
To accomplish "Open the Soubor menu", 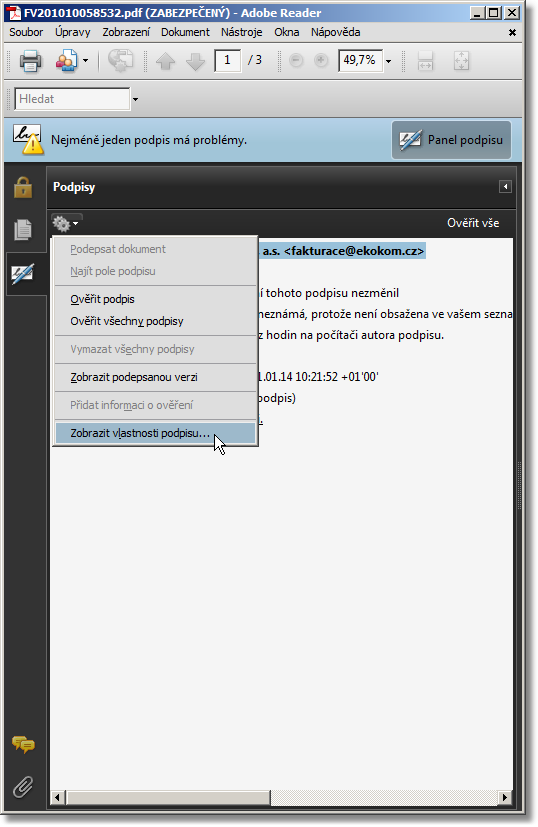I will pos(26,32).
